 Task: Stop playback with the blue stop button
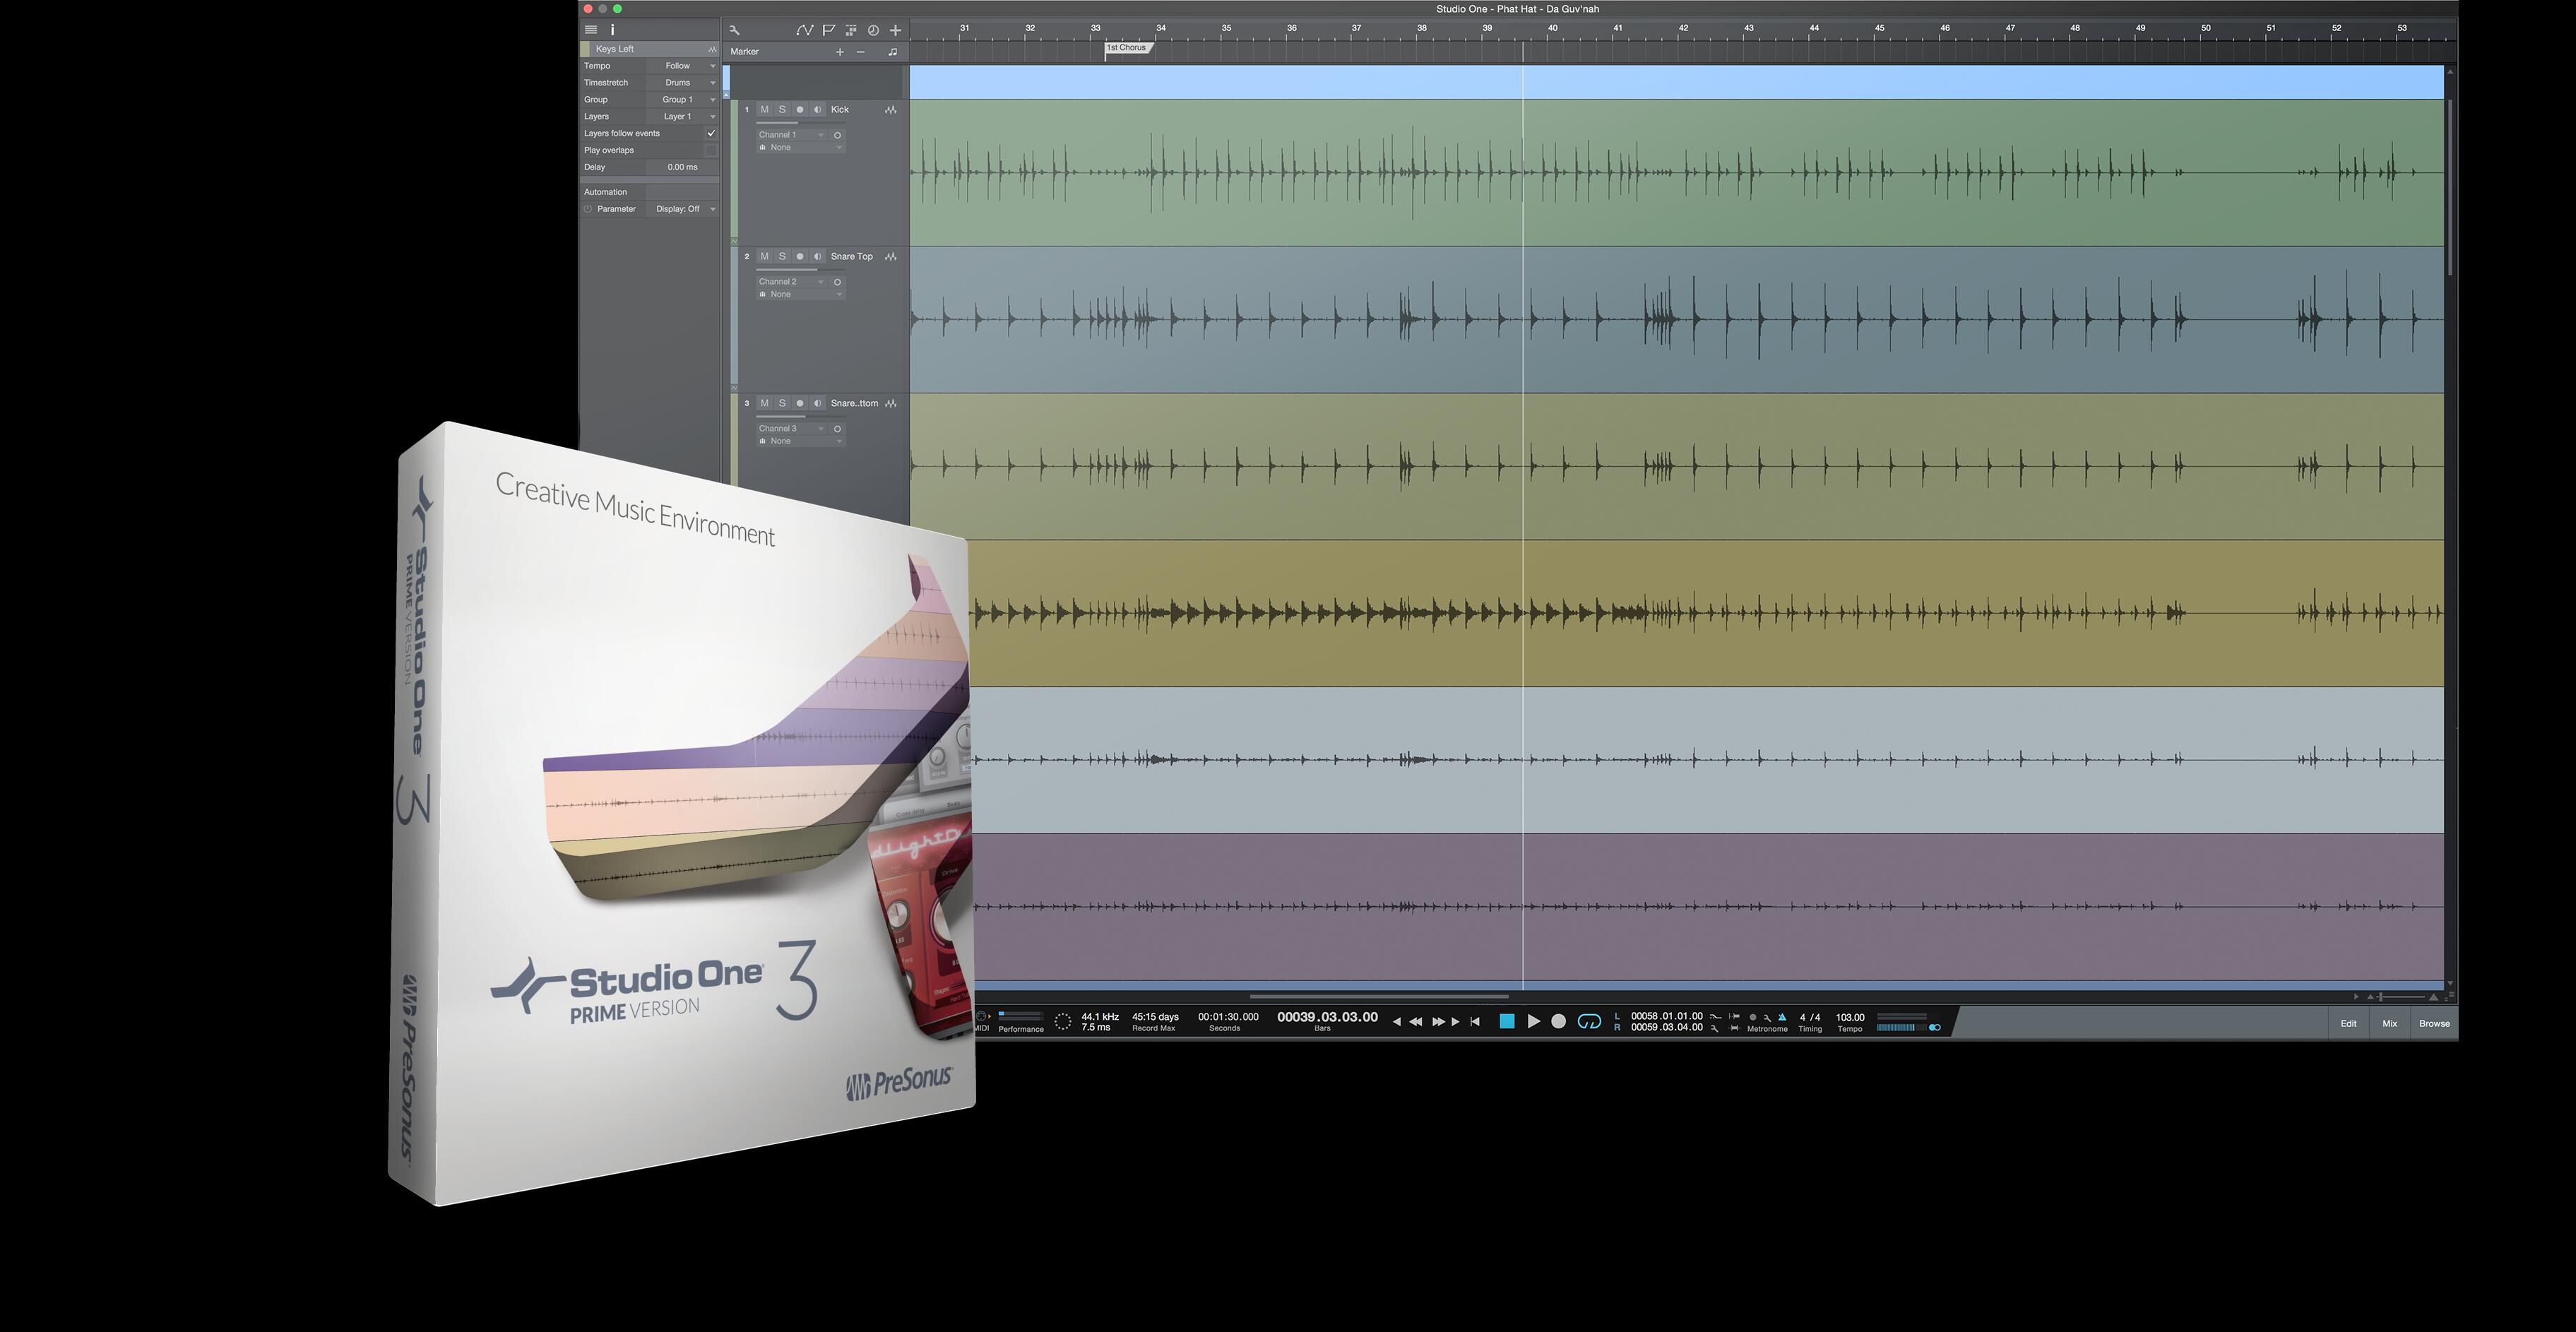[1507, 1021]
